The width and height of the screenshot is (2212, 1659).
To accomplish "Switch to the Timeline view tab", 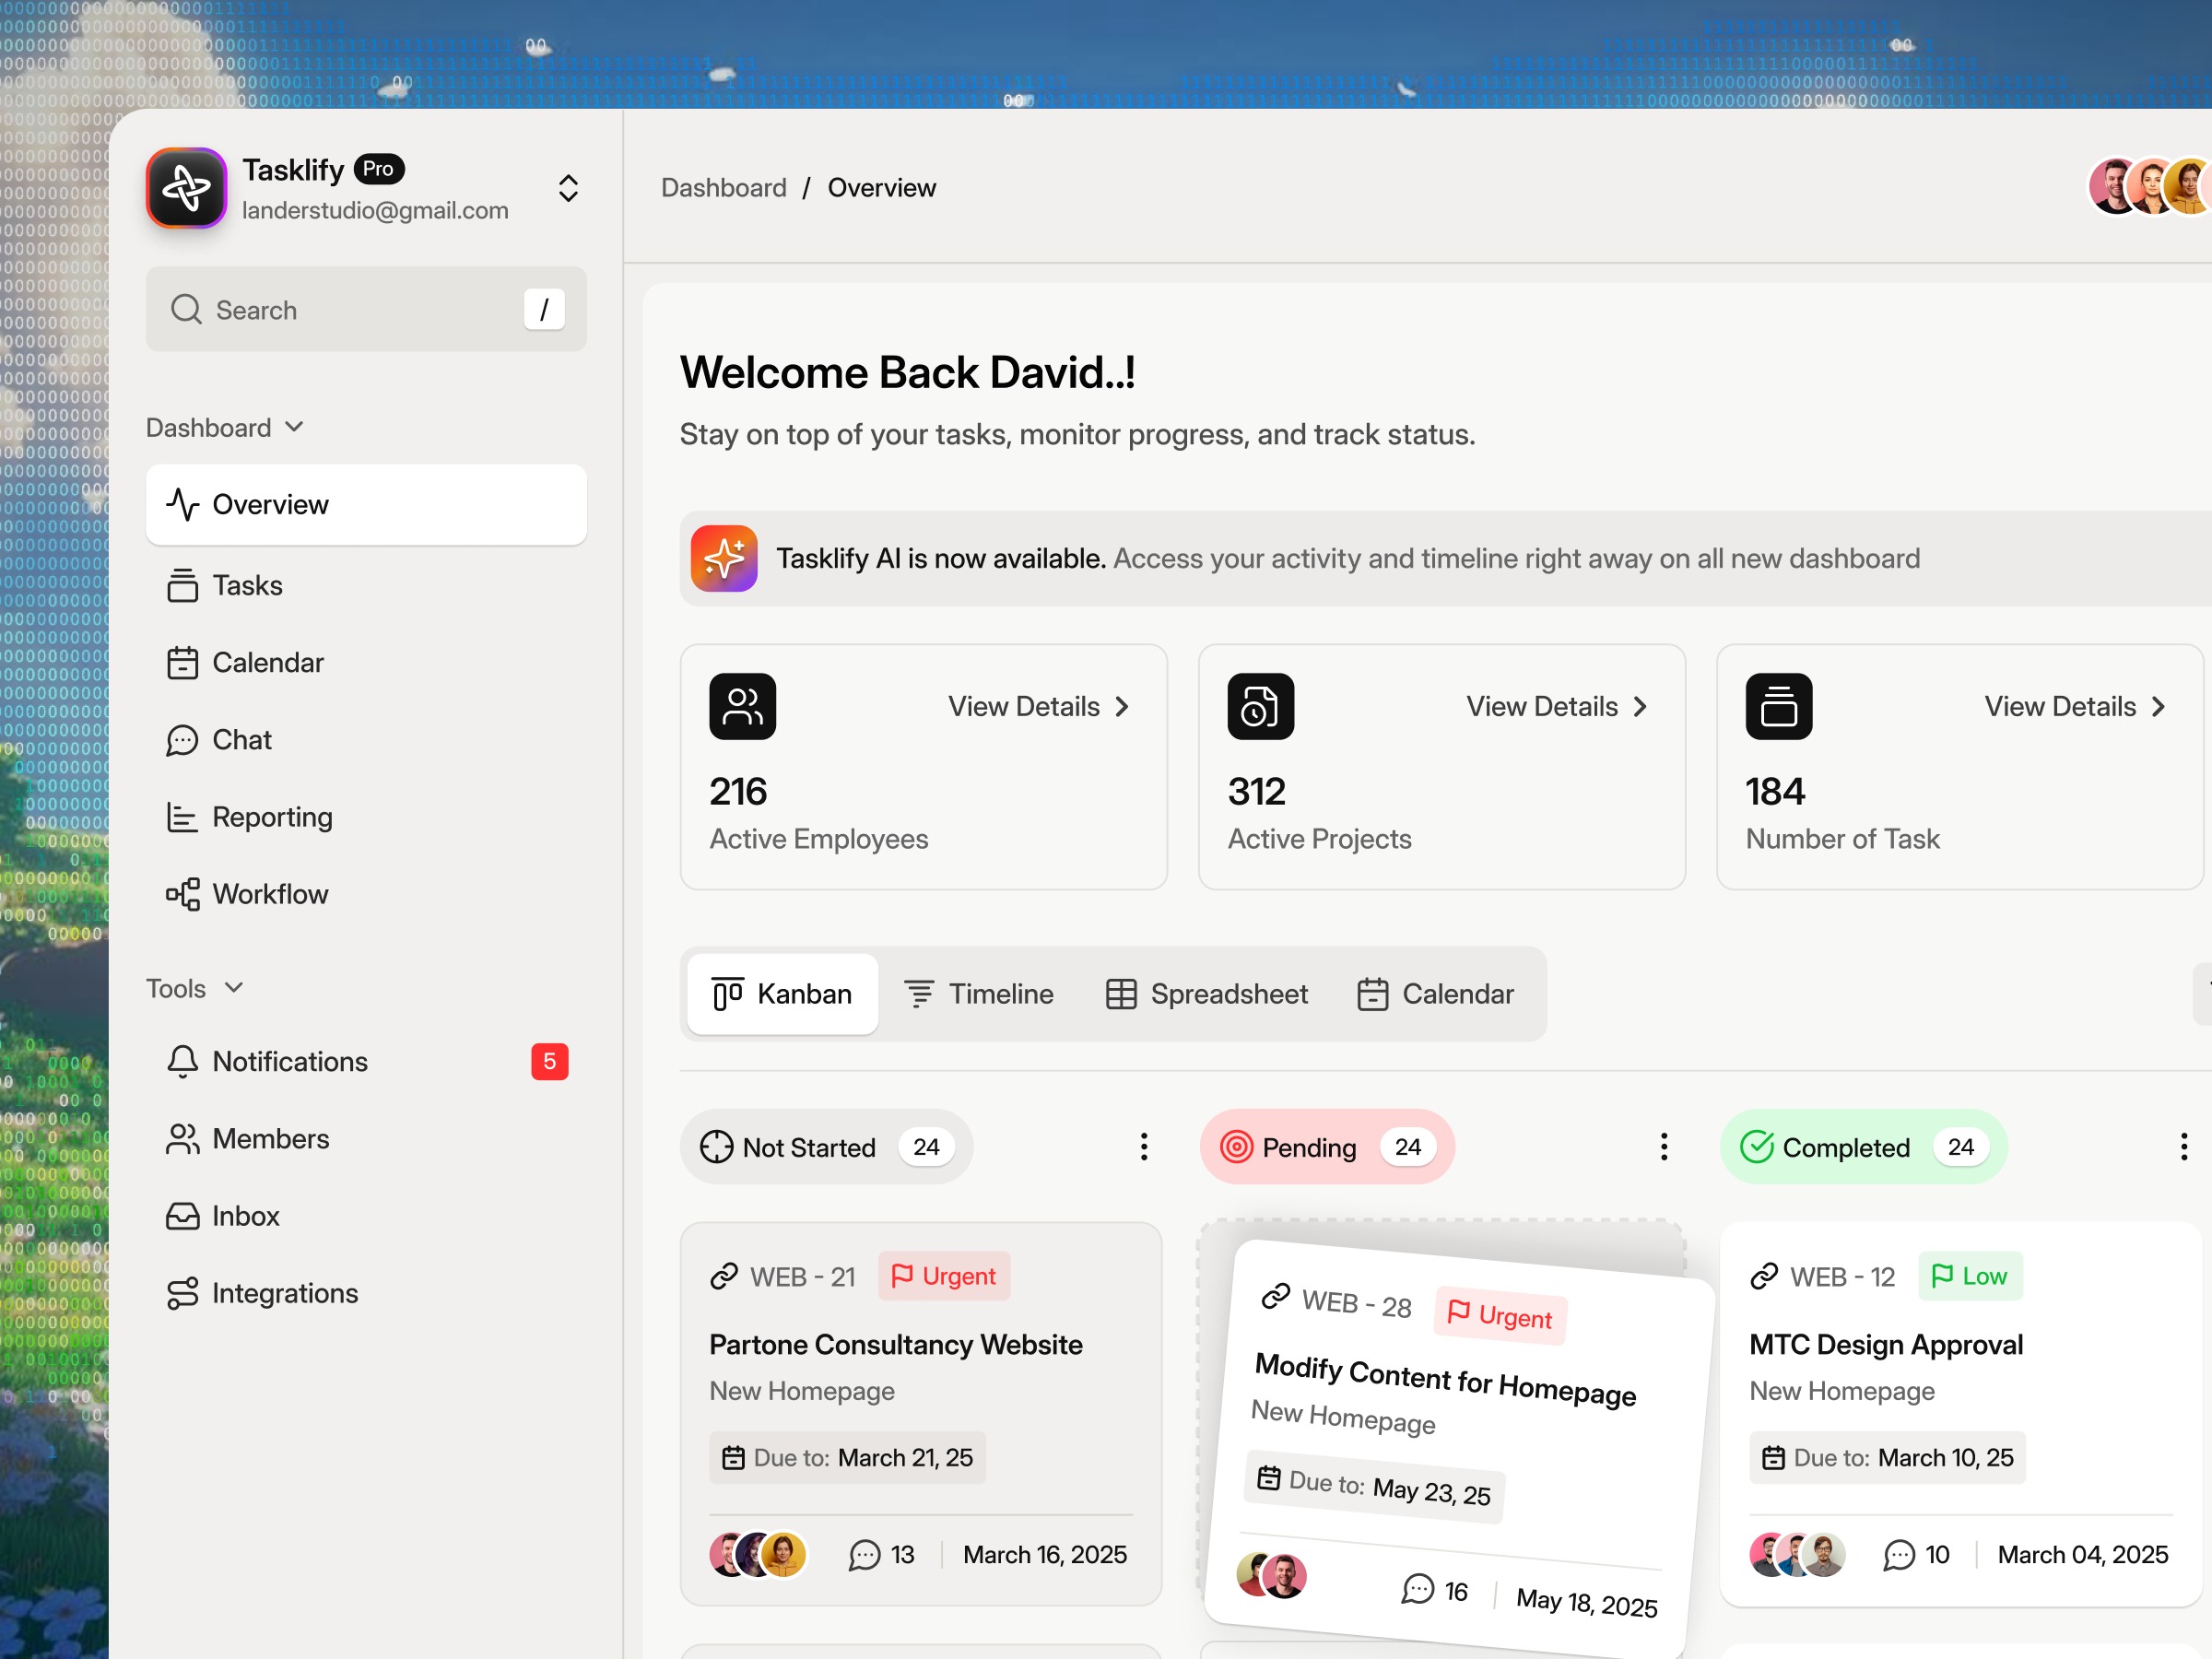I will coord(979,993).
